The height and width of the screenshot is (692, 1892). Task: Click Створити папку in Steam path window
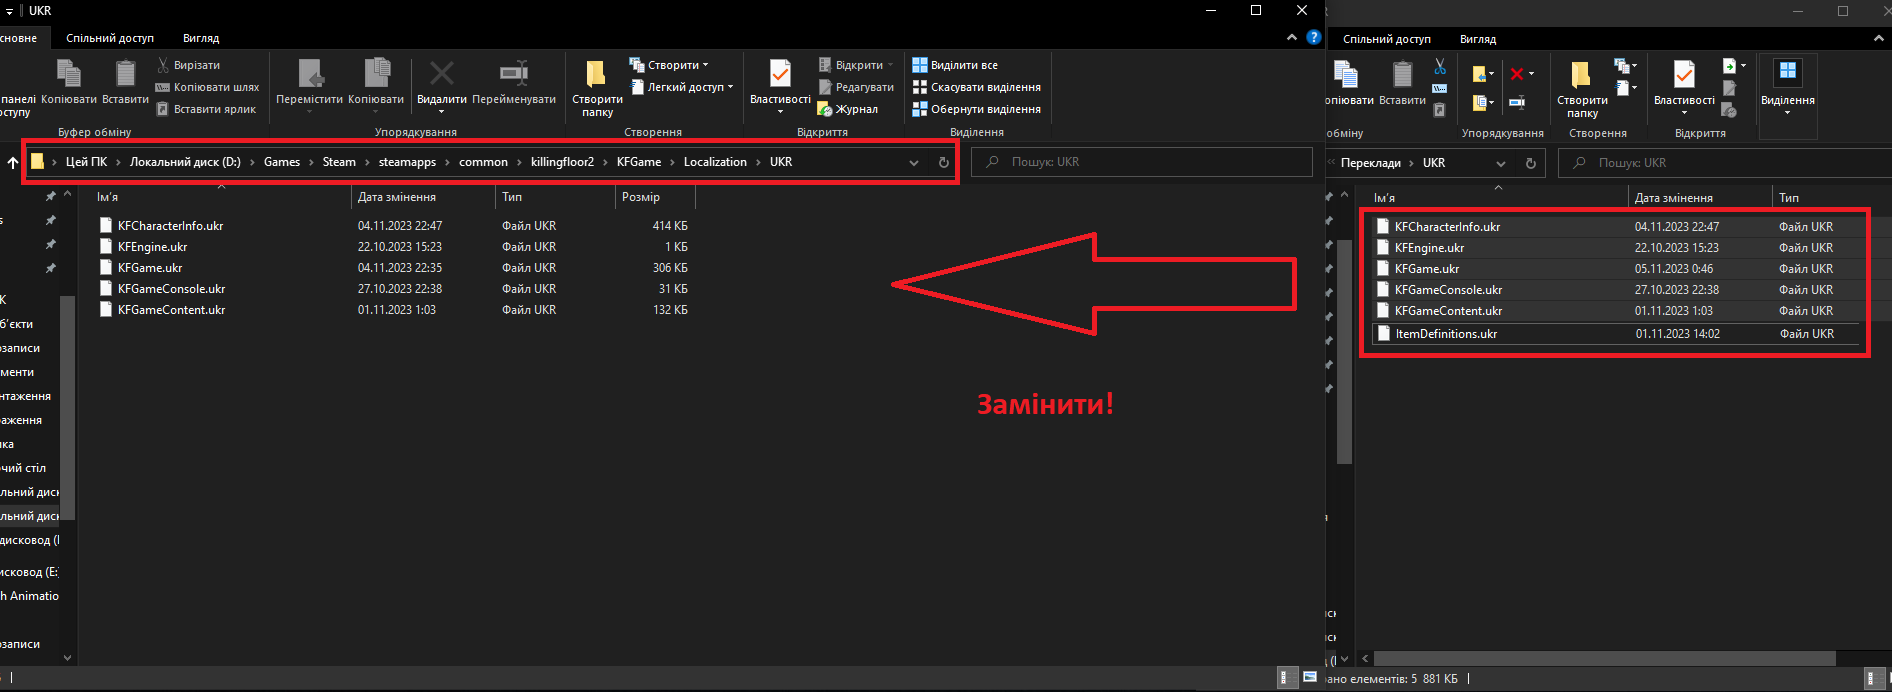(597, 88)
